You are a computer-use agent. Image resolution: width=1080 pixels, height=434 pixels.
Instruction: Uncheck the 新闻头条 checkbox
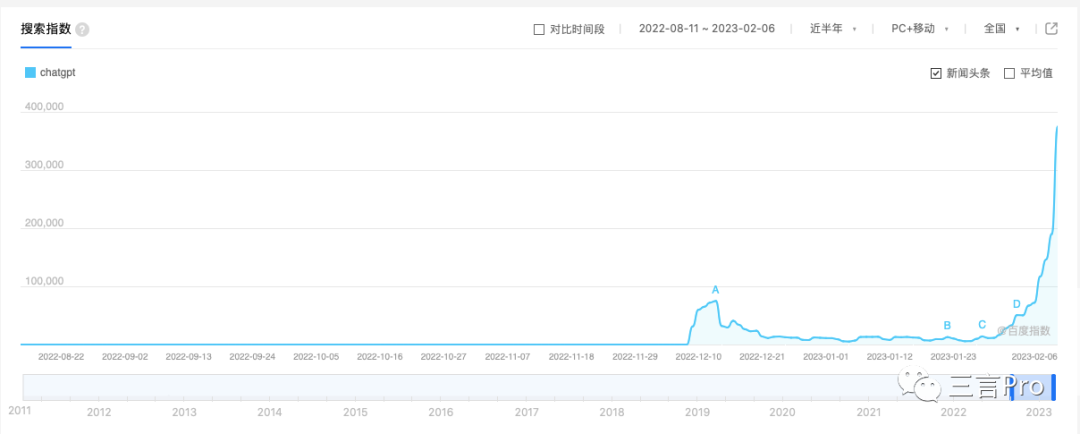(x=936, y=73)
